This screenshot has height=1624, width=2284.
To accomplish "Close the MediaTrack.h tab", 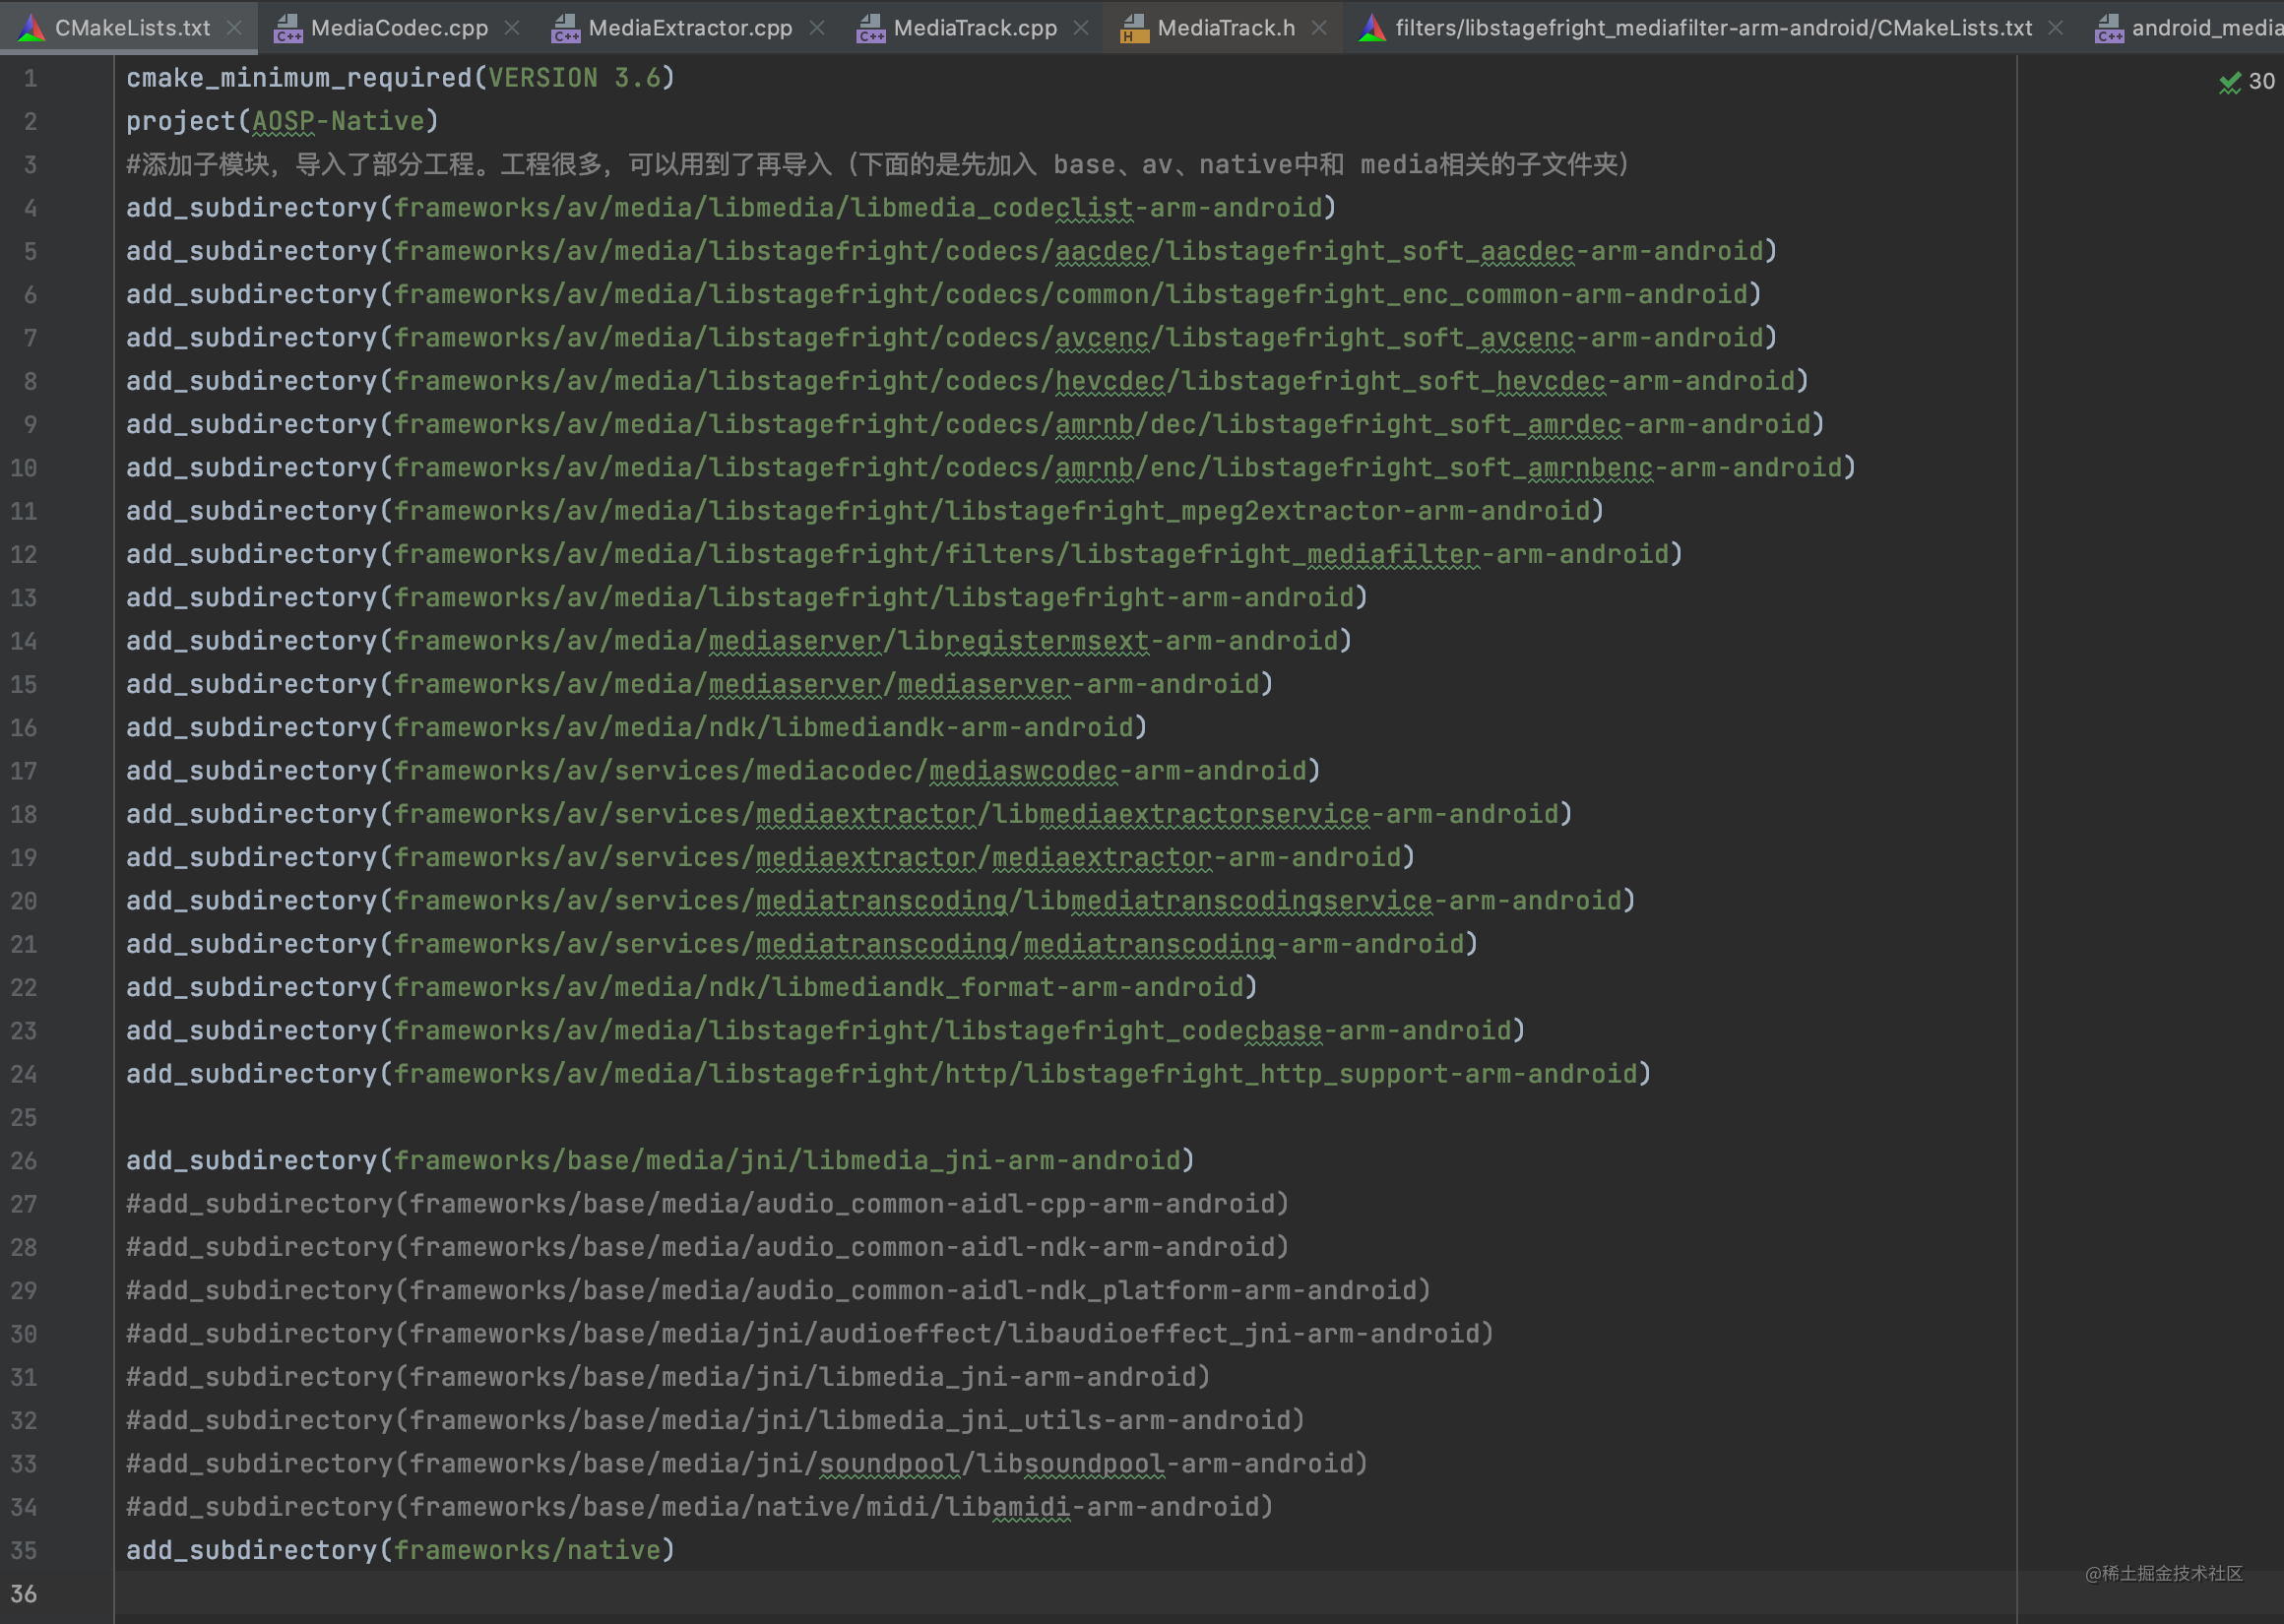I will pyautogui.click(x=1320, y=27).
